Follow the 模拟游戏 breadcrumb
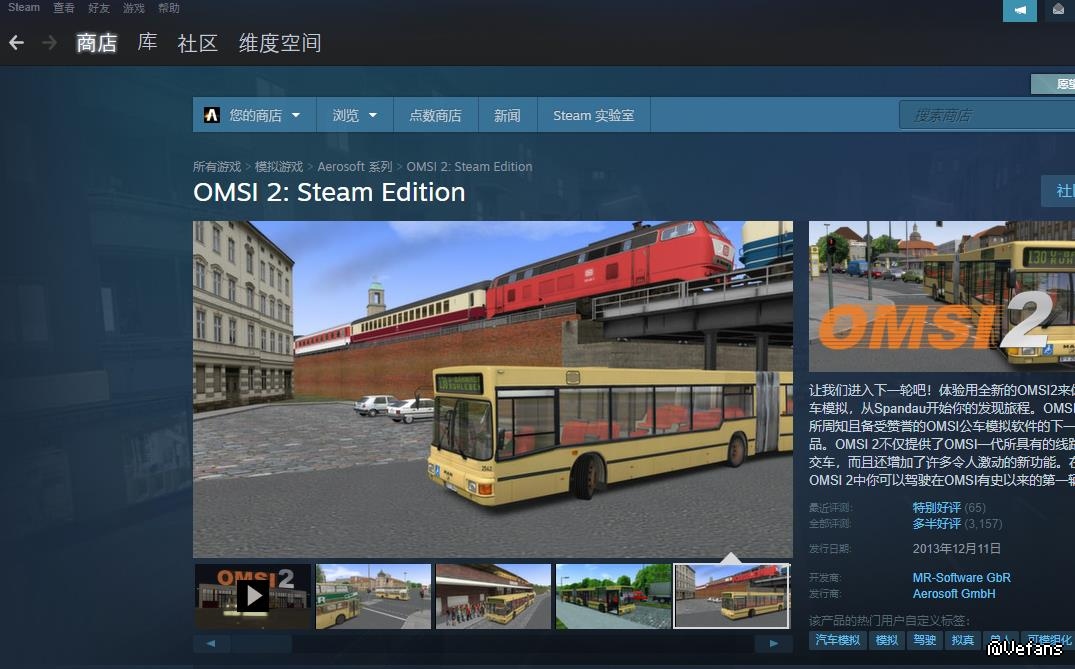 (278, 167)
